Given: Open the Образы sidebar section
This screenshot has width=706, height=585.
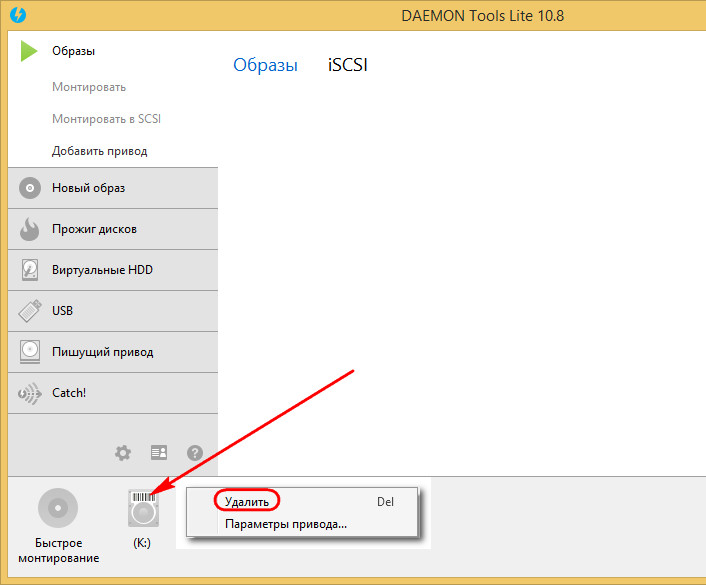Looking at the screenshot, I should tap(73, 51).
